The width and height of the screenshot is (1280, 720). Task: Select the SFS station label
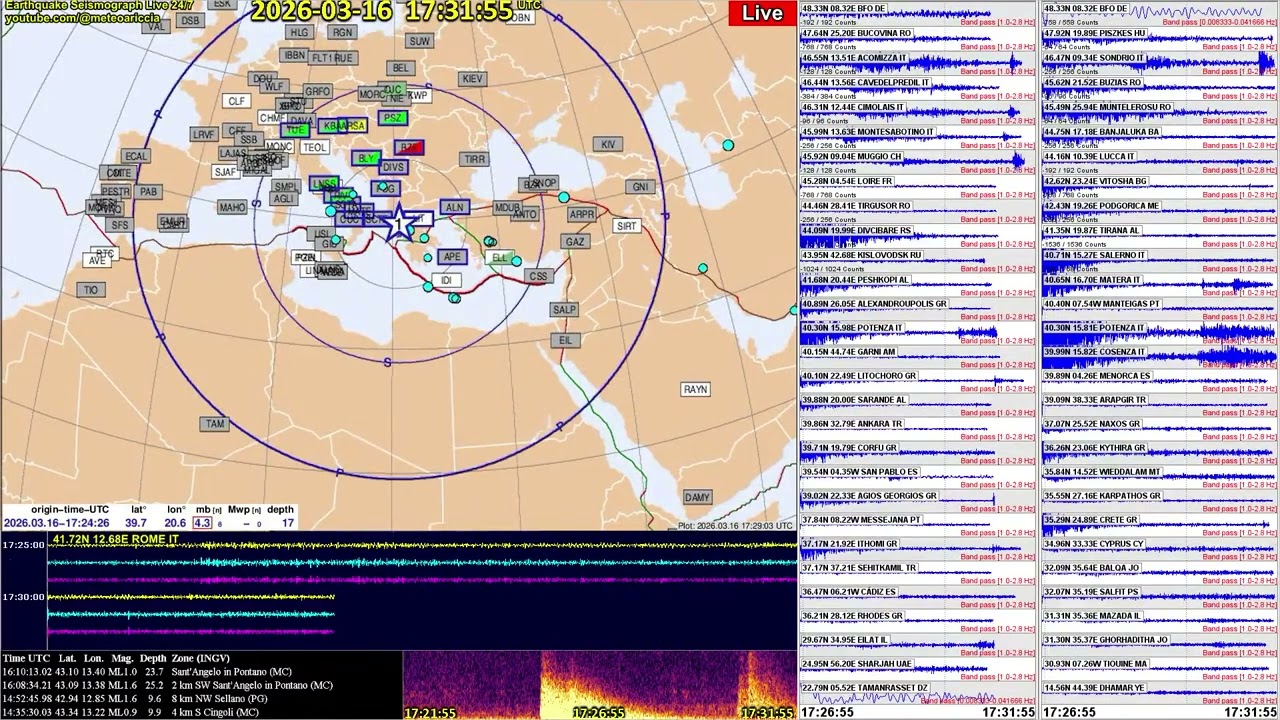(121, 225)
